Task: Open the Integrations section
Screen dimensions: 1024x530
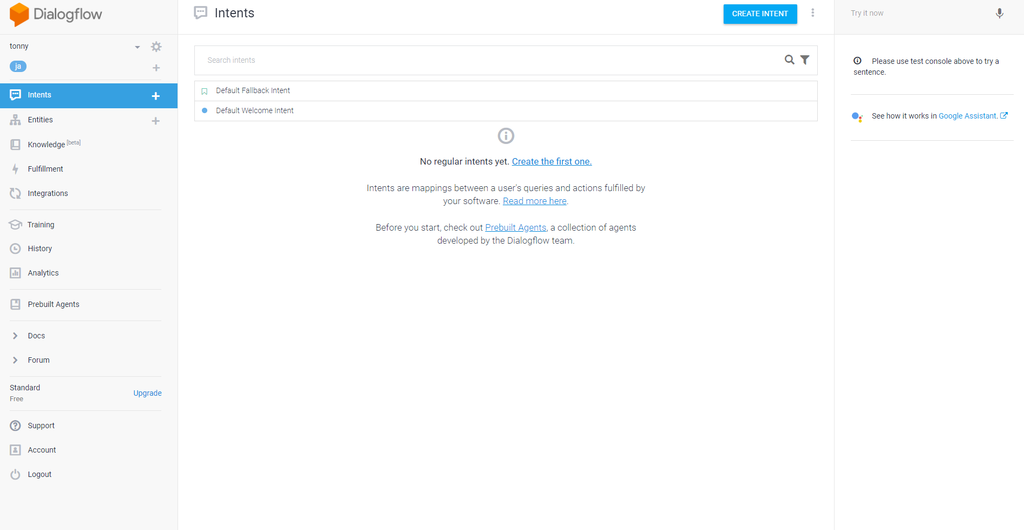Action: pyautogui.click(x=48, y=193)
